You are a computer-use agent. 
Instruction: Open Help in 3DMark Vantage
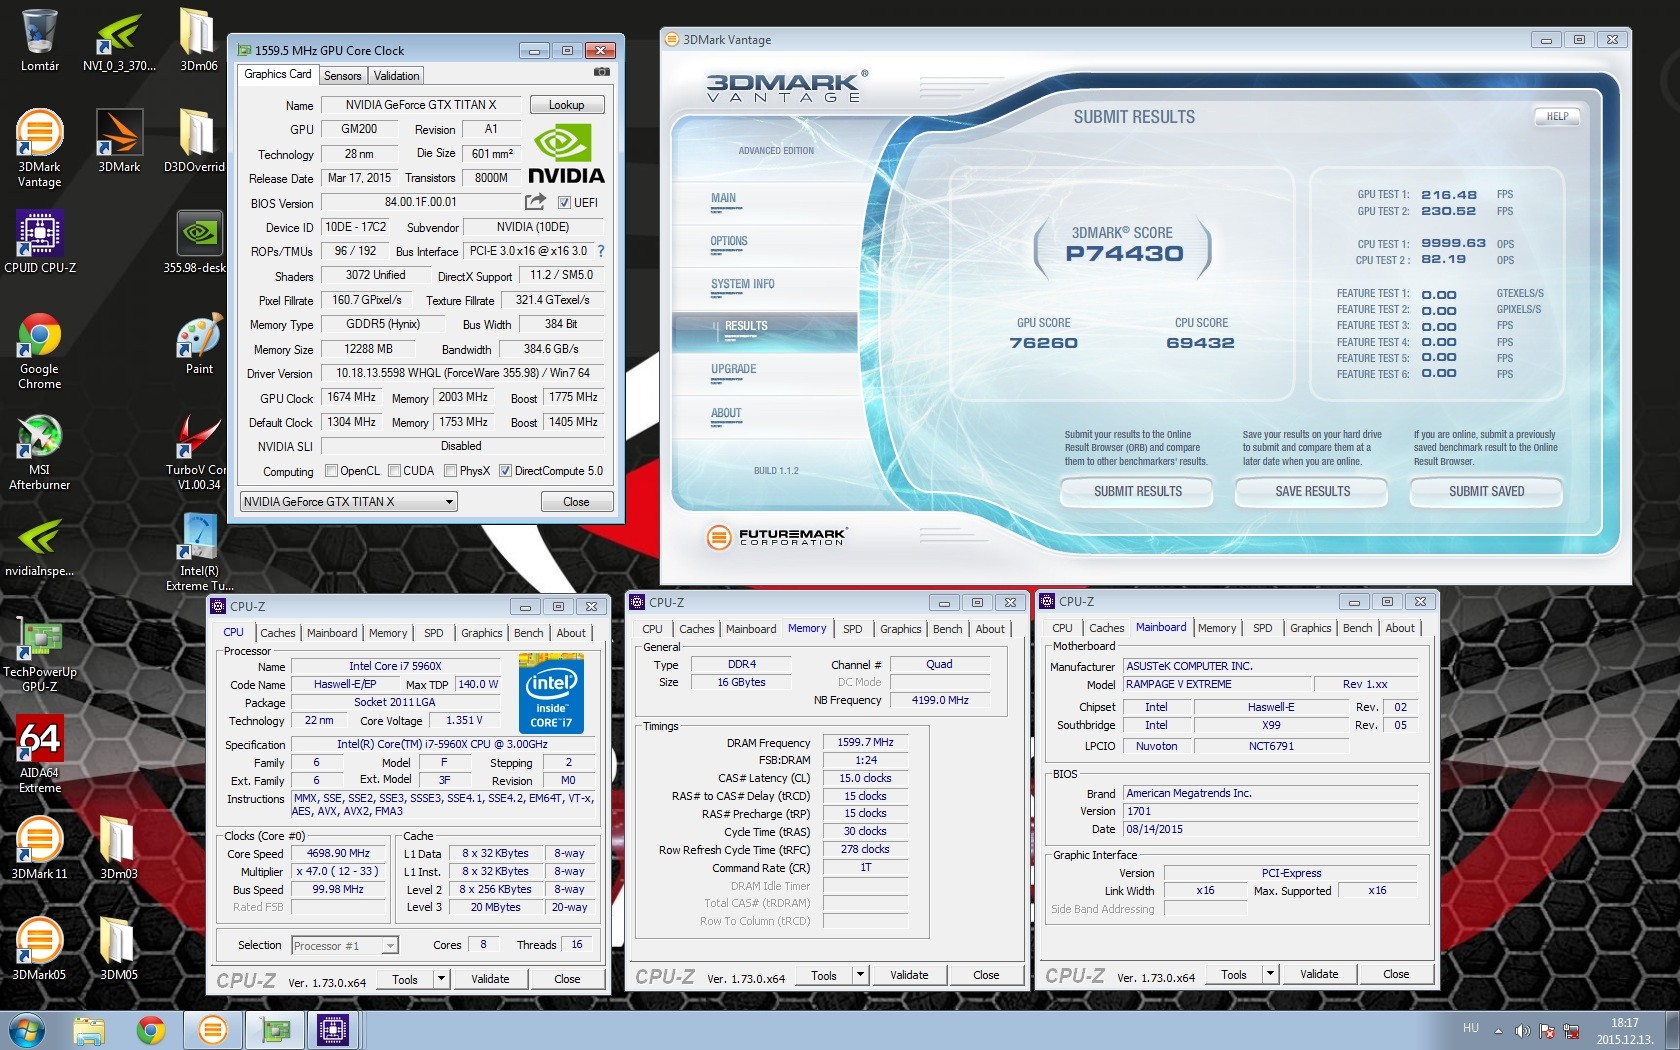coord(1557,117)
